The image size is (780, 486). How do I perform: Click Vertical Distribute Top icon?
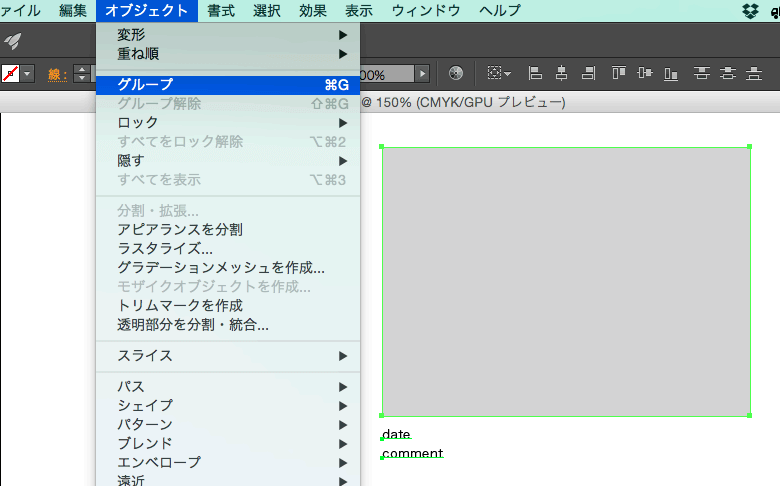pos(701,73)
